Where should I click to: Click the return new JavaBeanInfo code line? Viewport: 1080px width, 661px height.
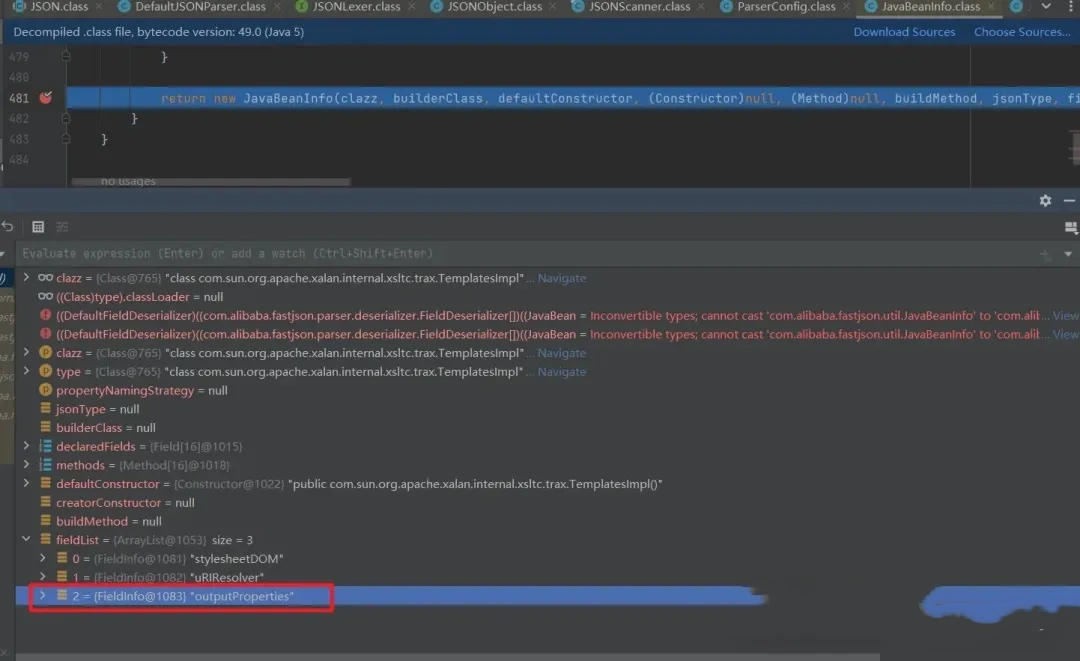572,98
